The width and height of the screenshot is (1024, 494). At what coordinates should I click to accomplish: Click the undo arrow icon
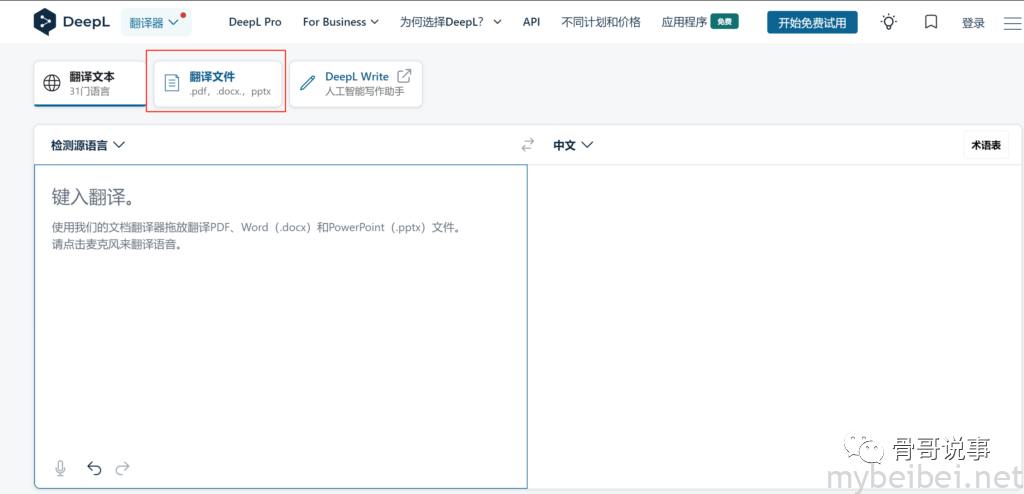pos(95,468)
